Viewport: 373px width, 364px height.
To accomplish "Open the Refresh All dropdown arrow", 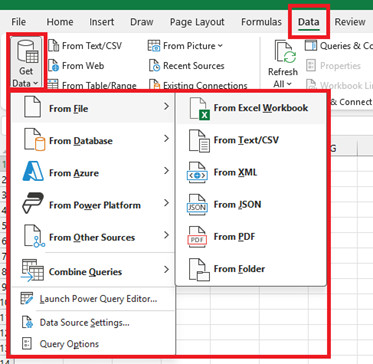I will [289, 84].
